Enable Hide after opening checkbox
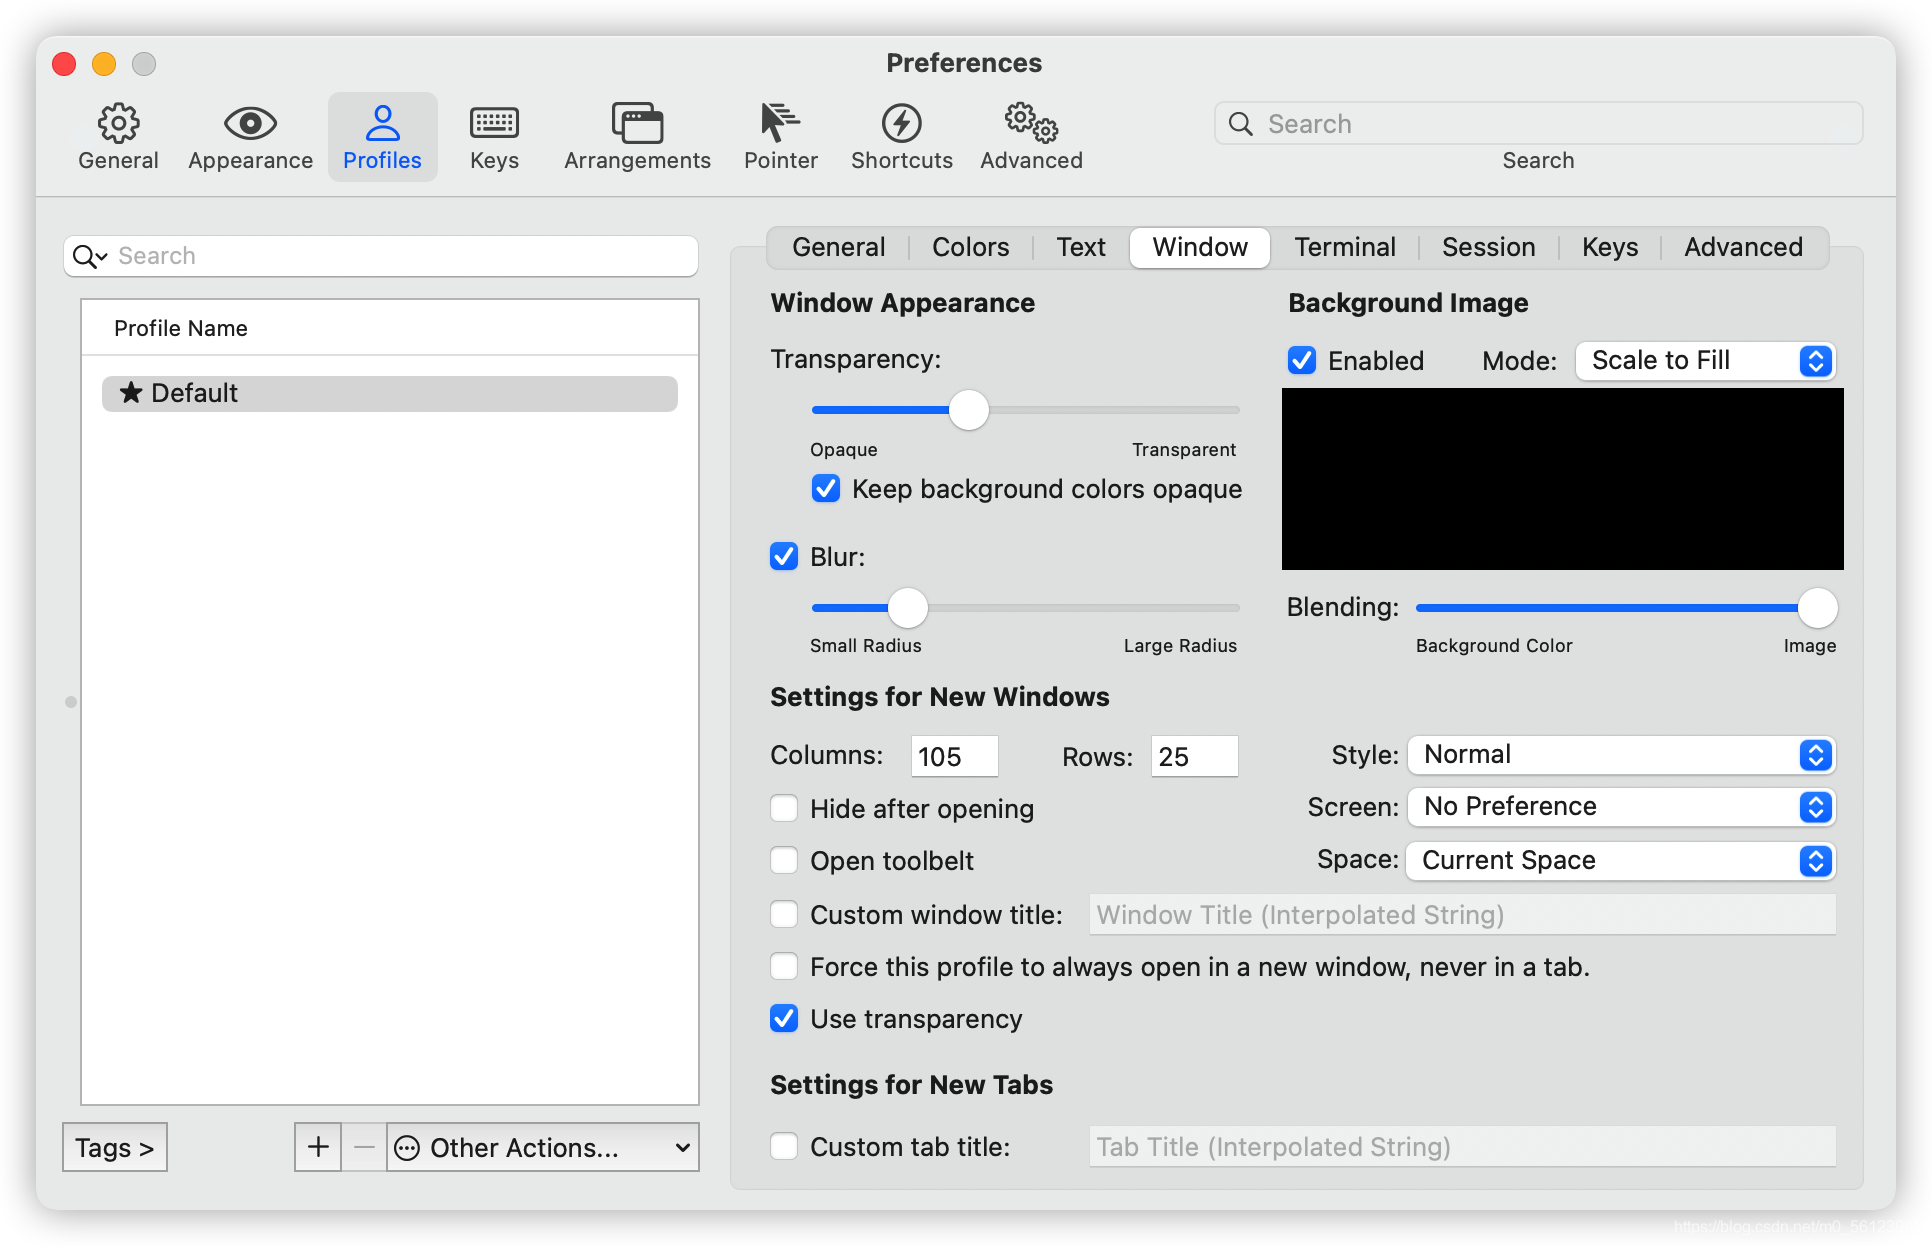The height and width of the screenshot is (1246, 1932). pyautogui.click(x=784, y=808)
